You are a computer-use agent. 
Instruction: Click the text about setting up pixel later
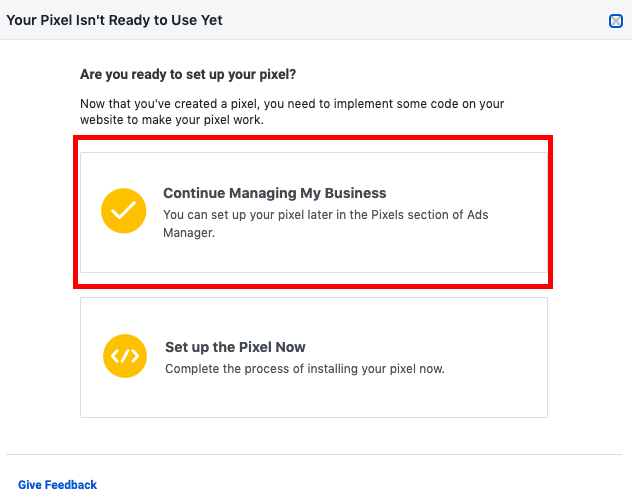tap(325, 215)
